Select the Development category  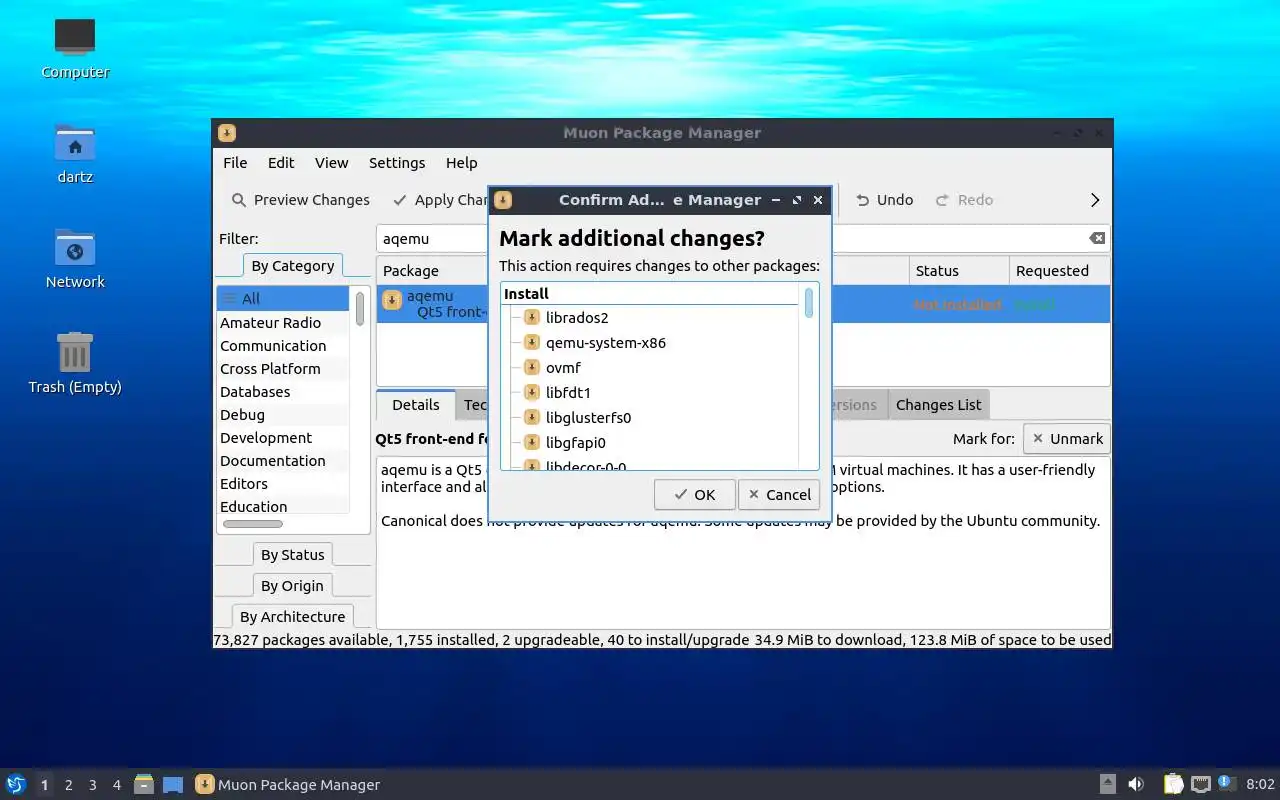click(283, 438)
